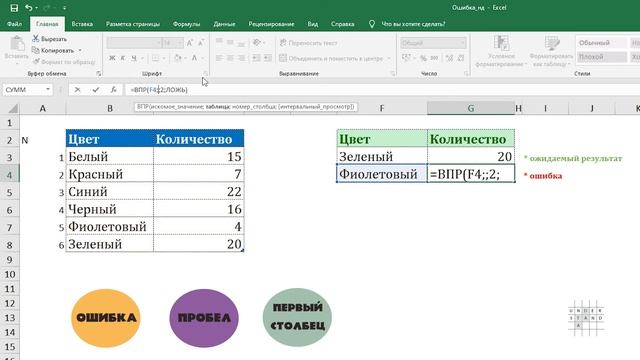Image resolution: width=640 pixels, height=360 pixels.
Task: Click the percent style icon
Action: (424, 58)
